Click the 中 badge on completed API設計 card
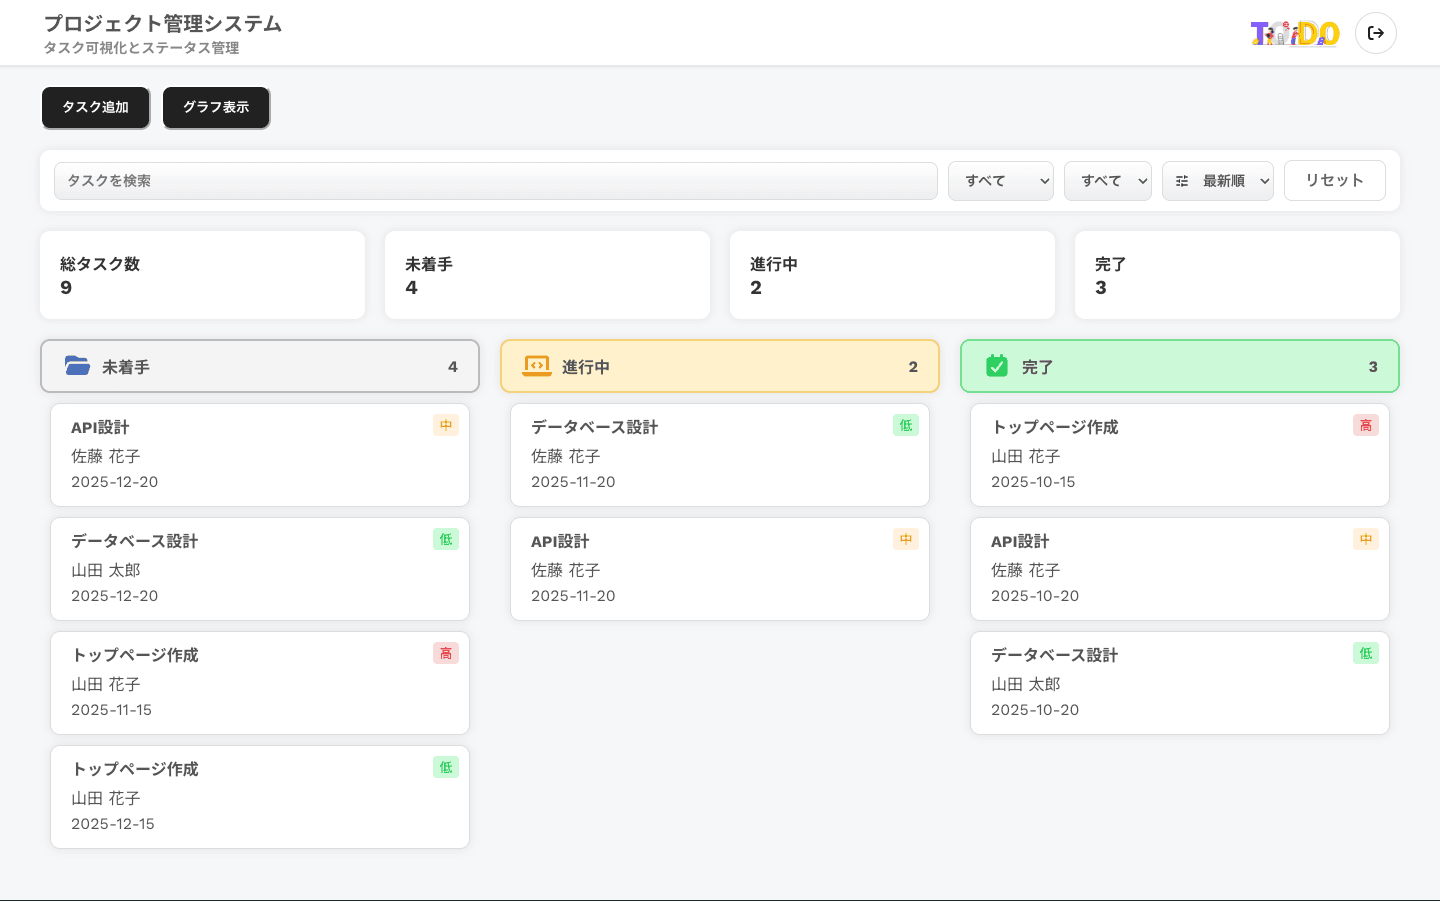The image size is (1440, 901). coord(1366,539)
